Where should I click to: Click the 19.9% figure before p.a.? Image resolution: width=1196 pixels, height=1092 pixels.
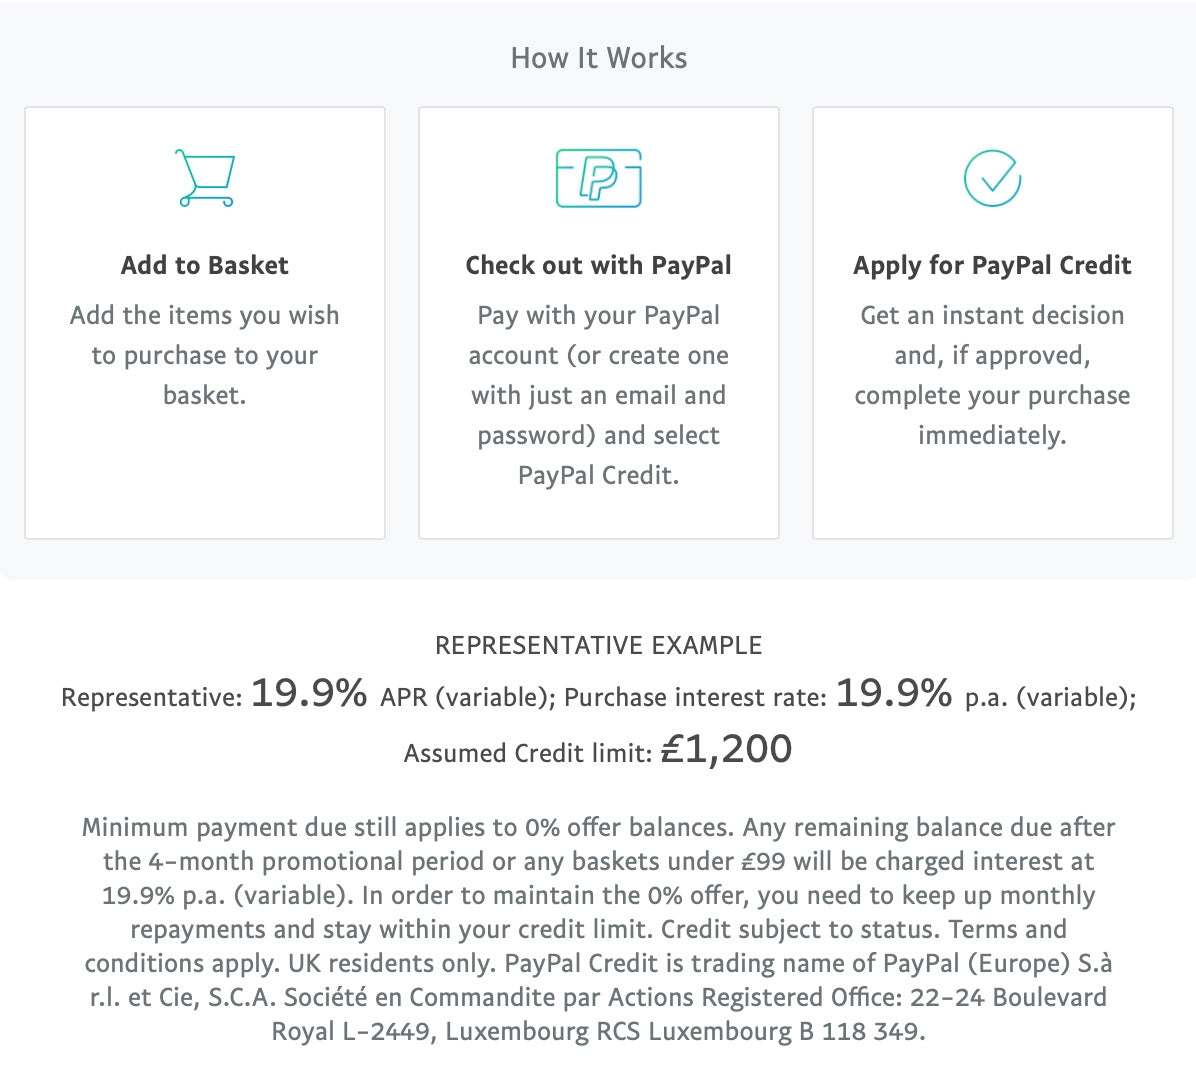coord(894,693)
